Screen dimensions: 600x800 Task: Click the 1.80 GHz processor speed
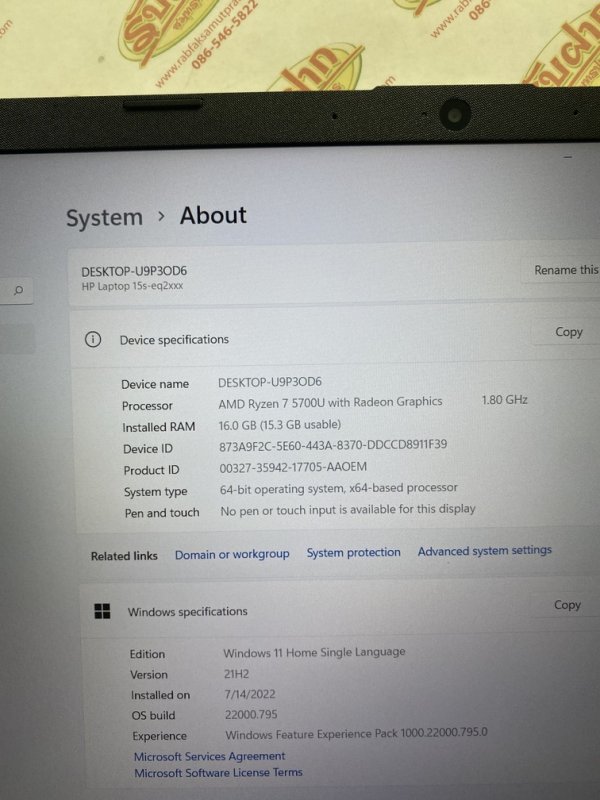coord(505,399)
